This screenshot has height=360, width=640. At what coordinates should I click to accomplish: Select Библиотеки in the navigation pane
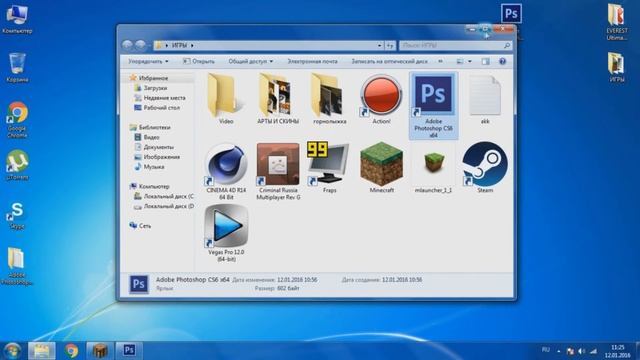point(154,127)
